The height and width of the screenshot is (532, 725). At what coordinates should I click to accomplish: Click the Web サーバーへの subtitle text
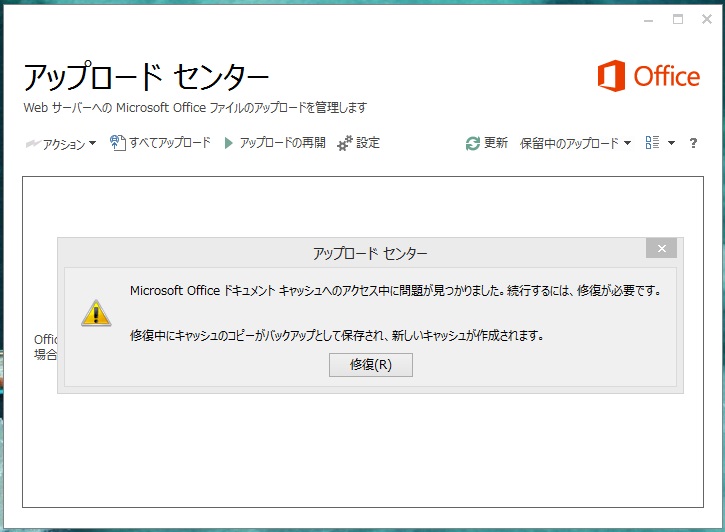(195, 108)
